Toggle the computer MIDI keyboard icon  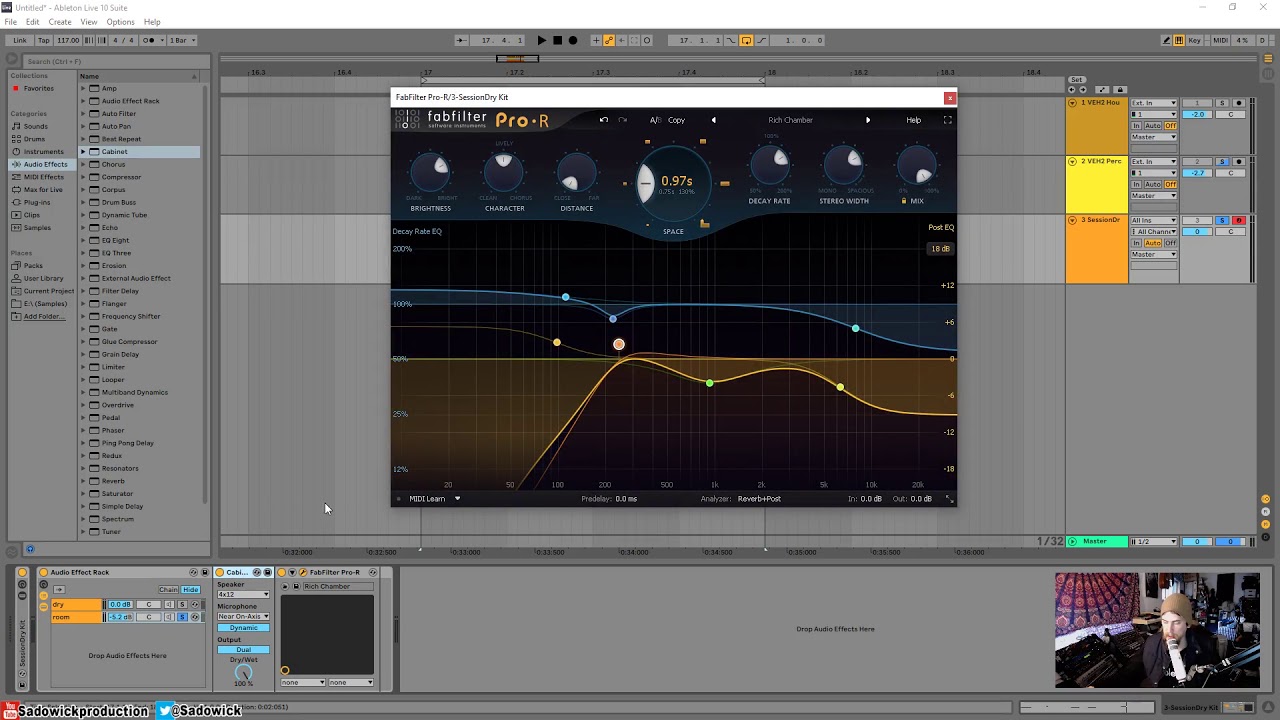point(1179,40)
